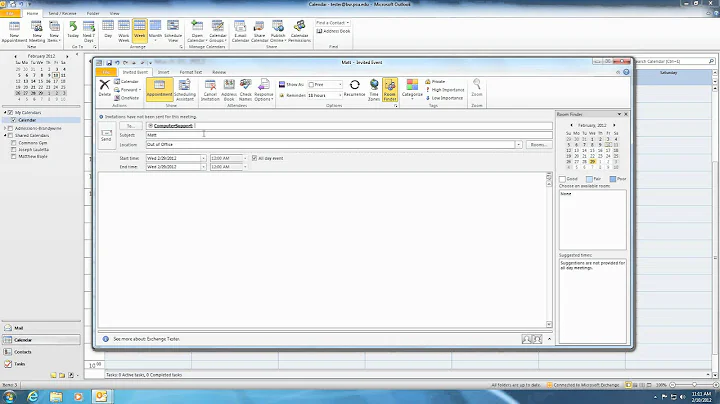Open the event File tab
Screen dimensions: 720x404
point(106,72)
